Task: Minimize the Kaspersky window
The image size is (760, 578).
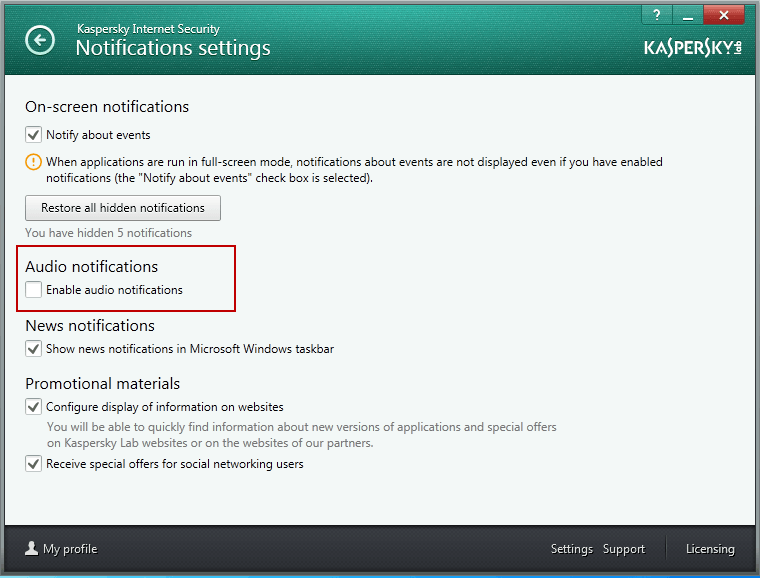Action: pyautogui.click(x=687, y=15)
